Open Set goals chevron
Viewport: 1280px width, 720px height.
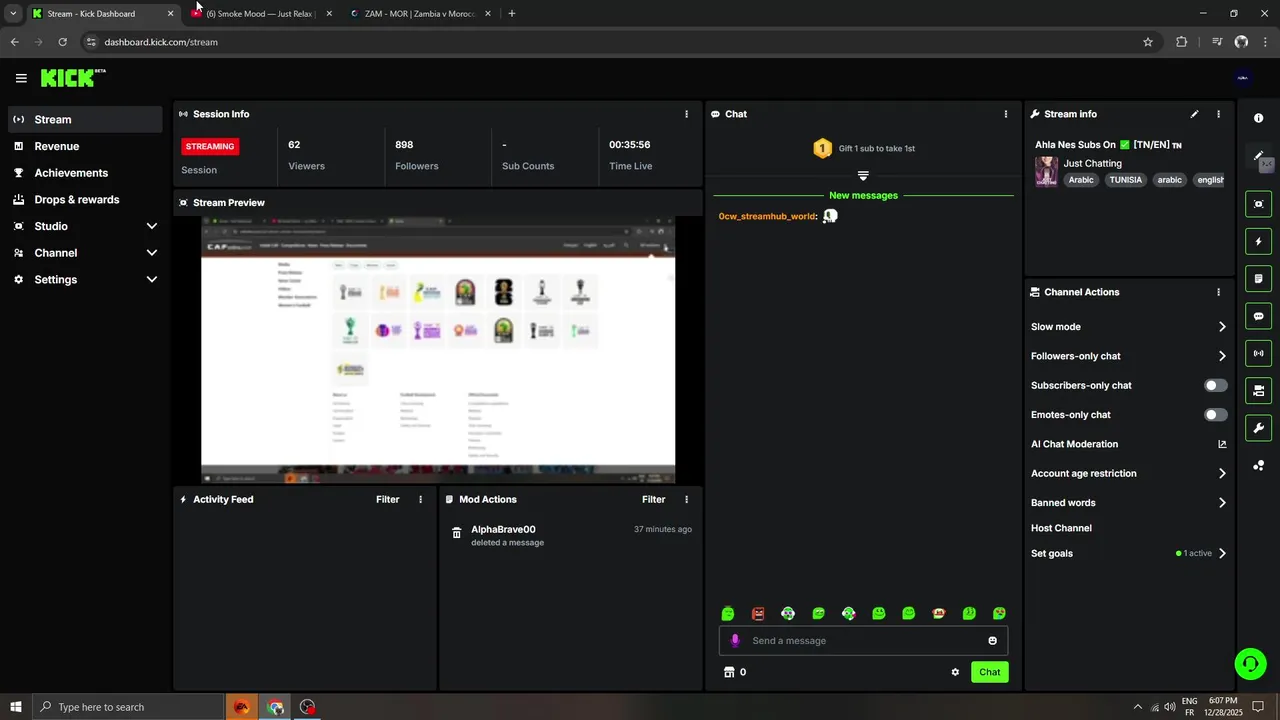coord(1221,553)
